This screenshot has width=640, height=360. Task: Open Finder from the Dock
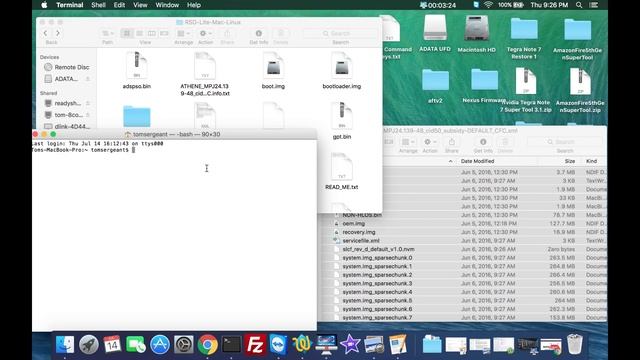click(65, 344)
